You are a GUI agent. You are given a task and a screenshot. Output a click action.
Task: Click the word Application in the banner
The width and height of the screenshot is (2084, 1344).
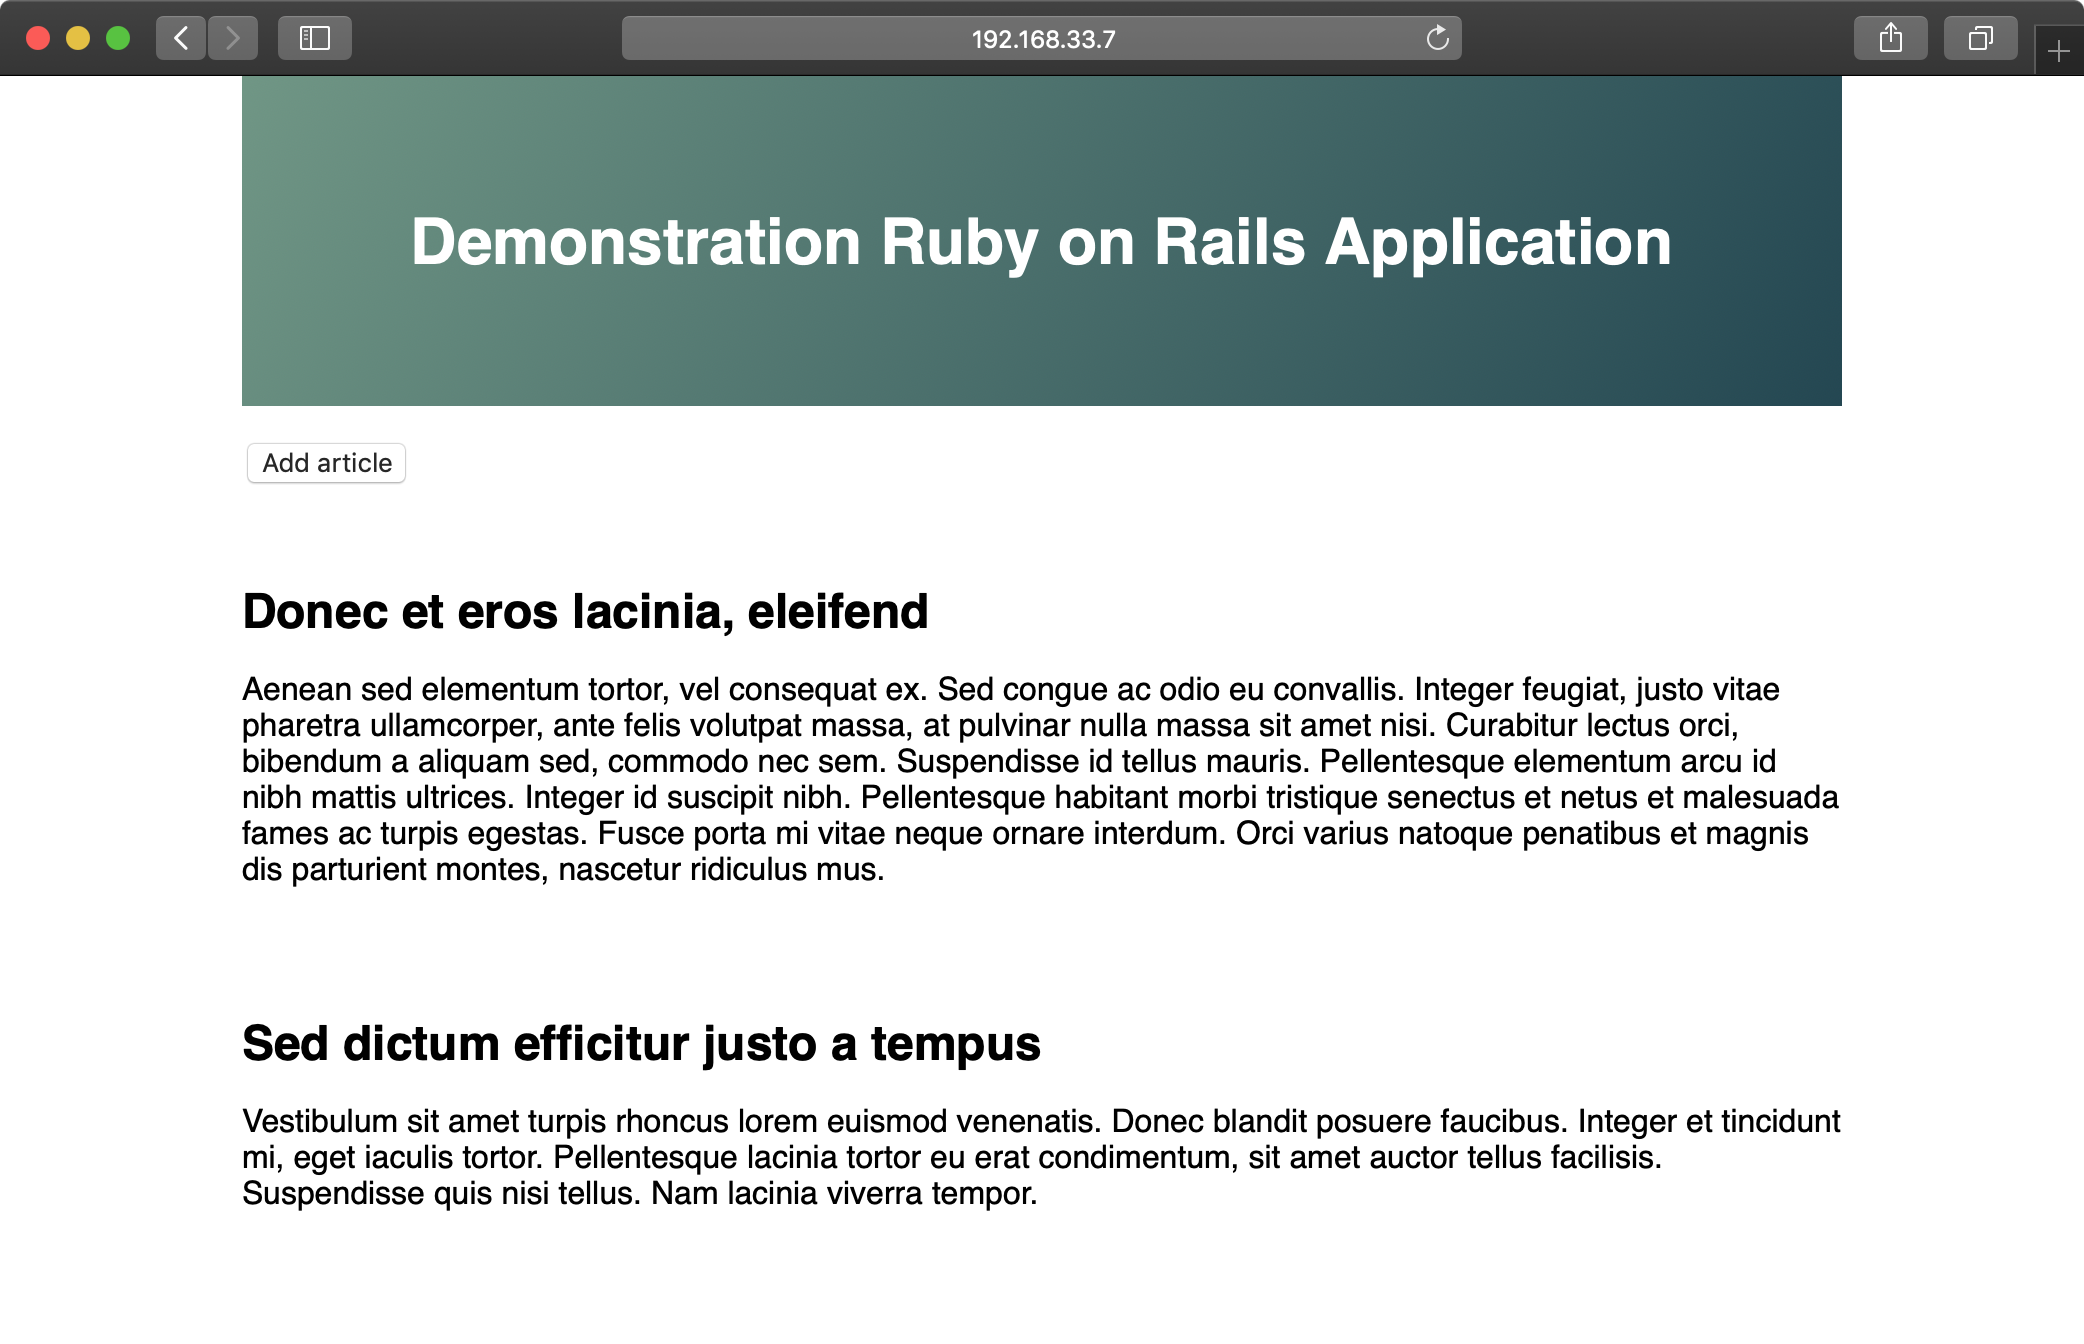[x=1498, y=242]
